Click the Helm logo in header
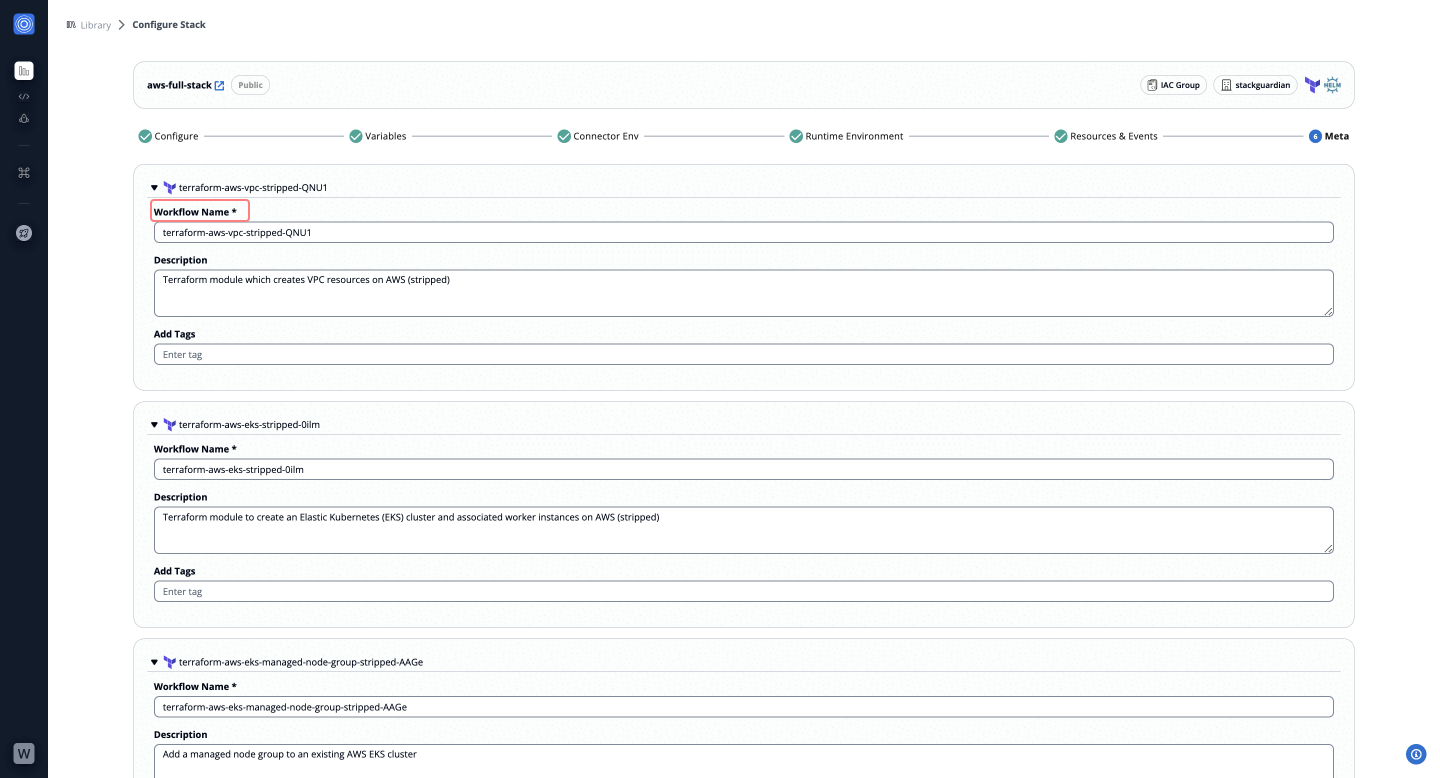 tap(1332, 85)
